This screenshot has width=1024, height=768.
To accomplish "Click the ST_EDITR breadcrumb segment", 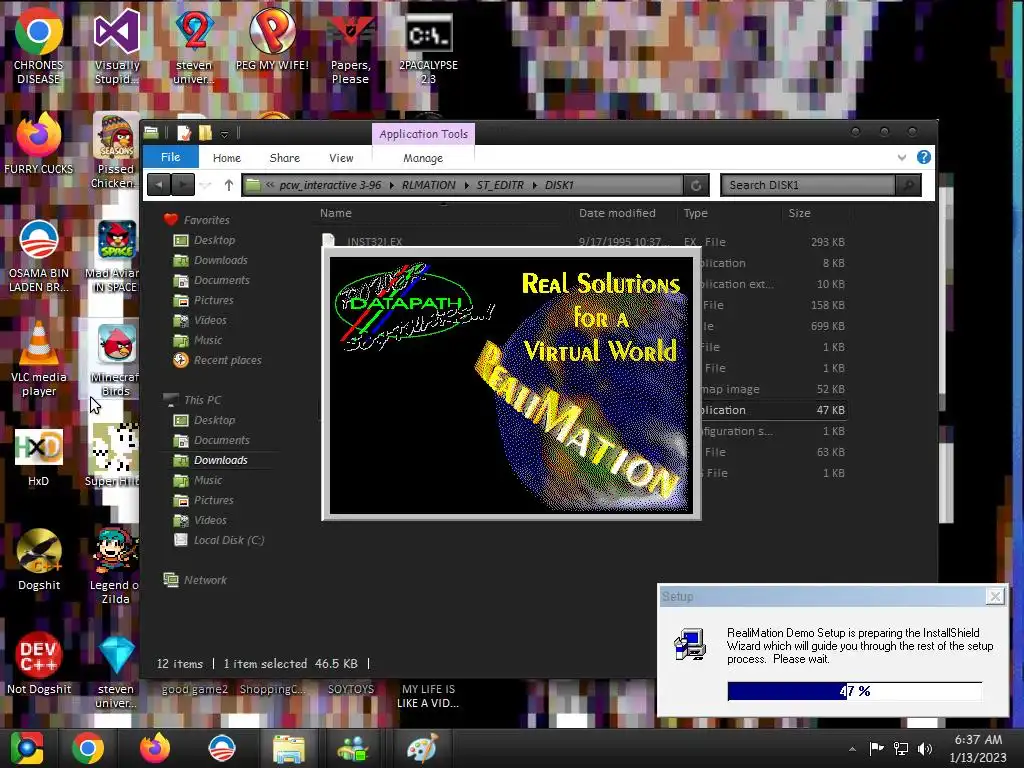I will (x=500, y=185).
